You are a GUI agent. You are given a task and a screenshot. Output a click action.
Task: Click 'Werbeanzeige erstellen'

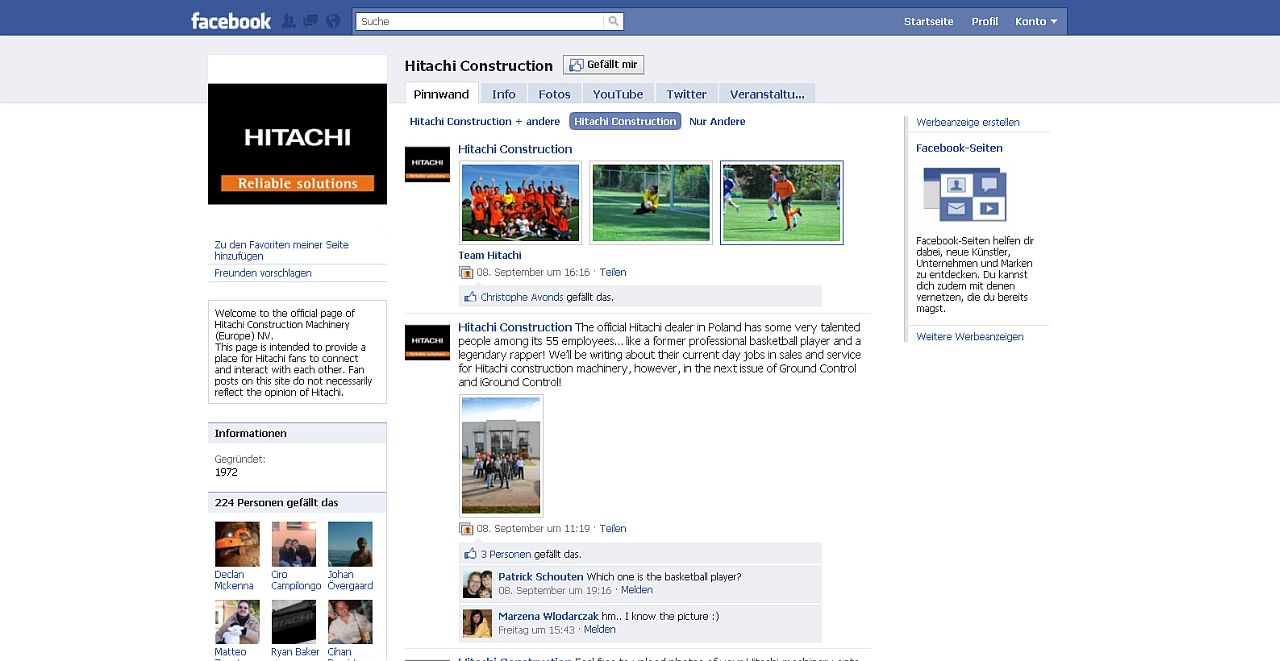(968, 122)
